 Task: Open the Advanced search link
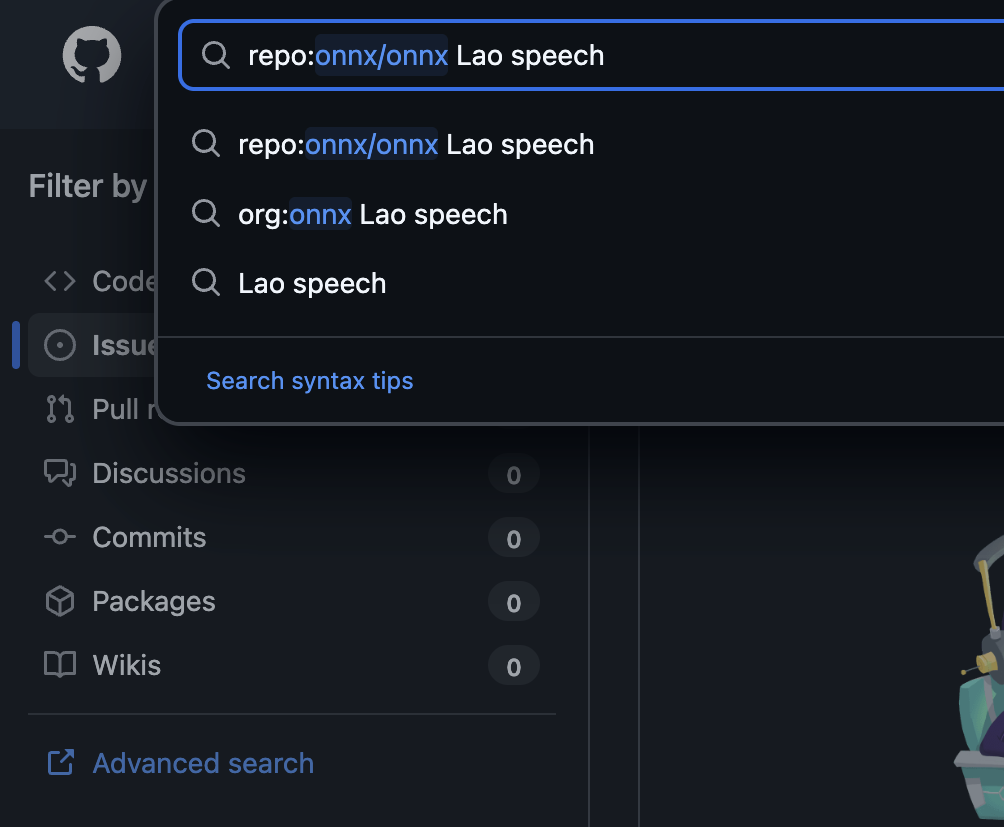point(203,763)
